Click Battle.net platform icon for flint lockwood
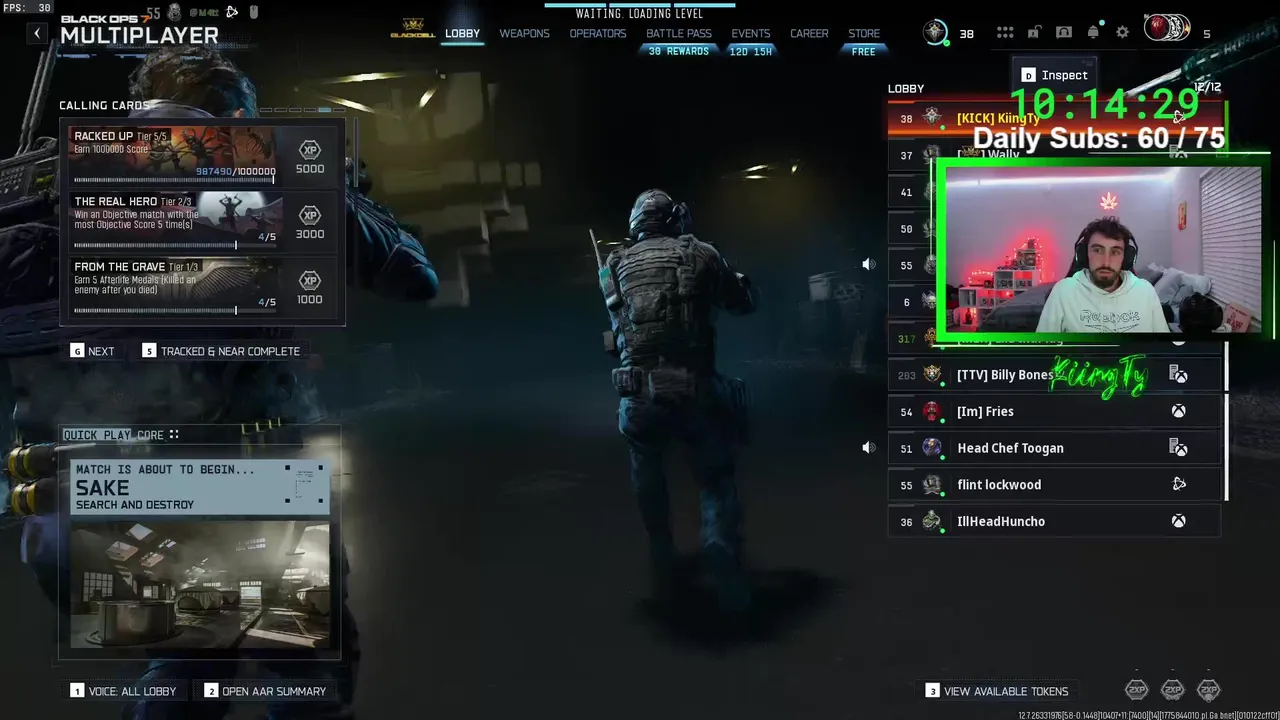 [x=1179, y=484]
